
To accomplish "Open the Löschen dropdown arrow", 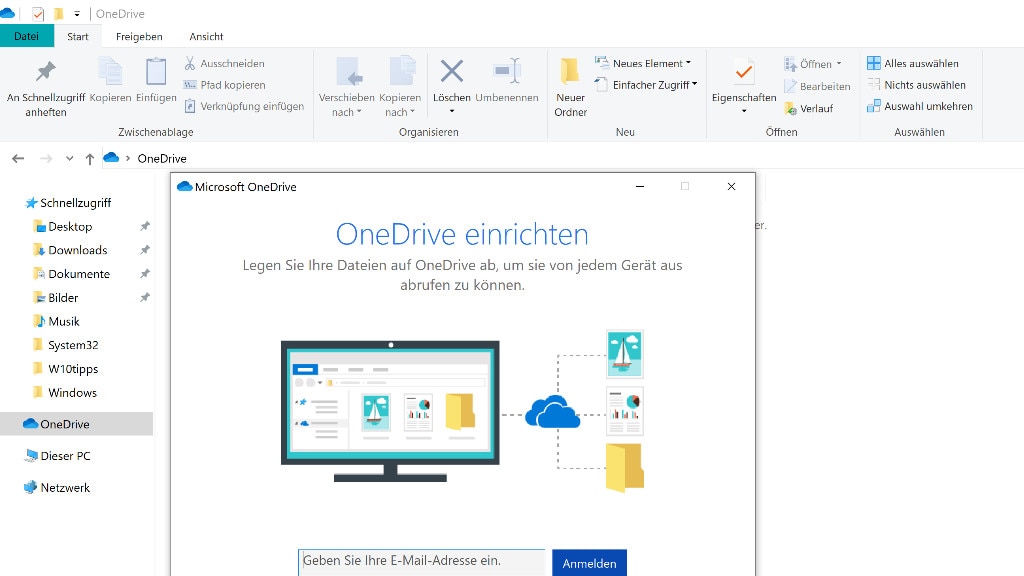I will pyautogui.click(x=451, y=113).
